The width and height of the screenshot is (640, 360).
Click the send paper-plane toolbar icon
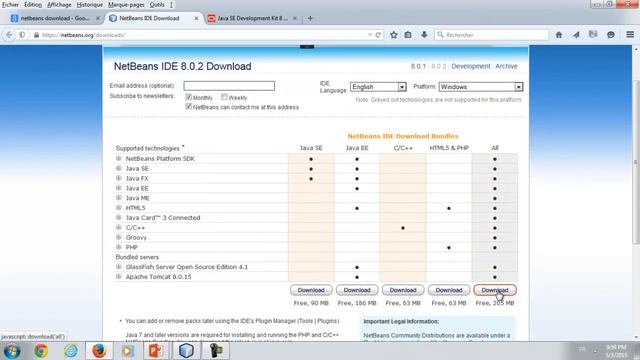[576, 35]
